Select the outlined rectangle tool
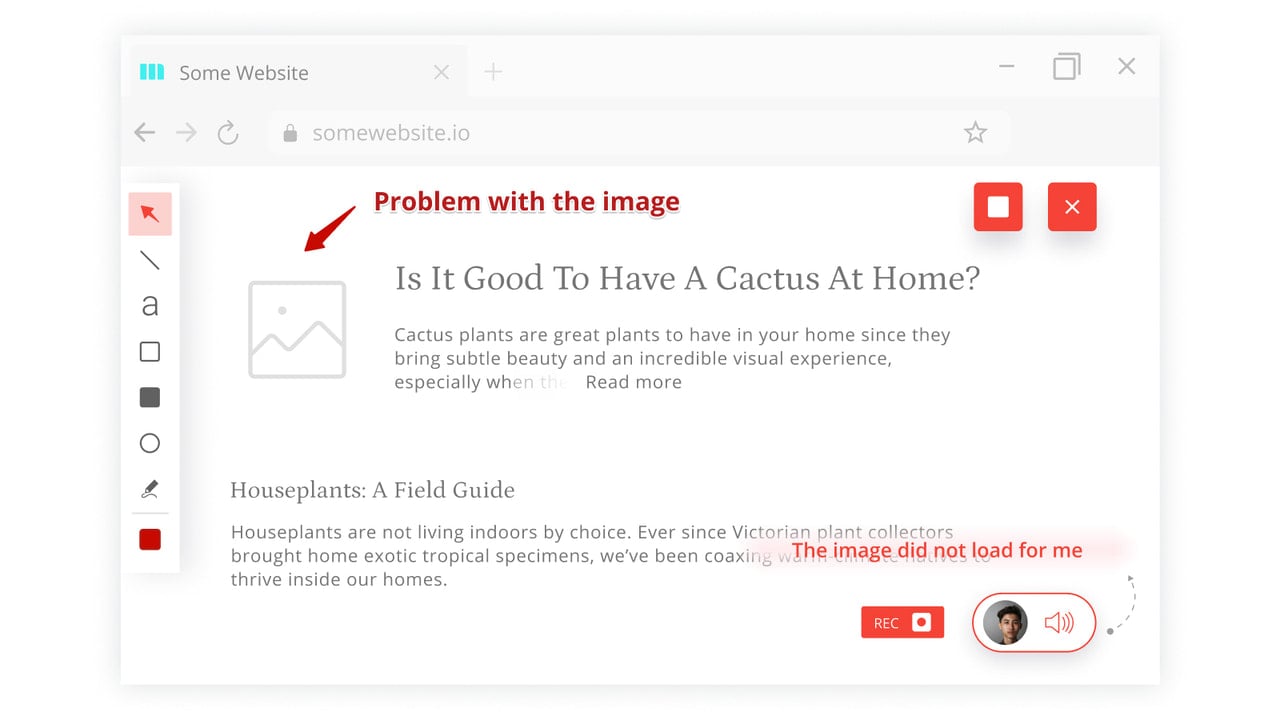The image size is (1280, 720). (150, 352)
